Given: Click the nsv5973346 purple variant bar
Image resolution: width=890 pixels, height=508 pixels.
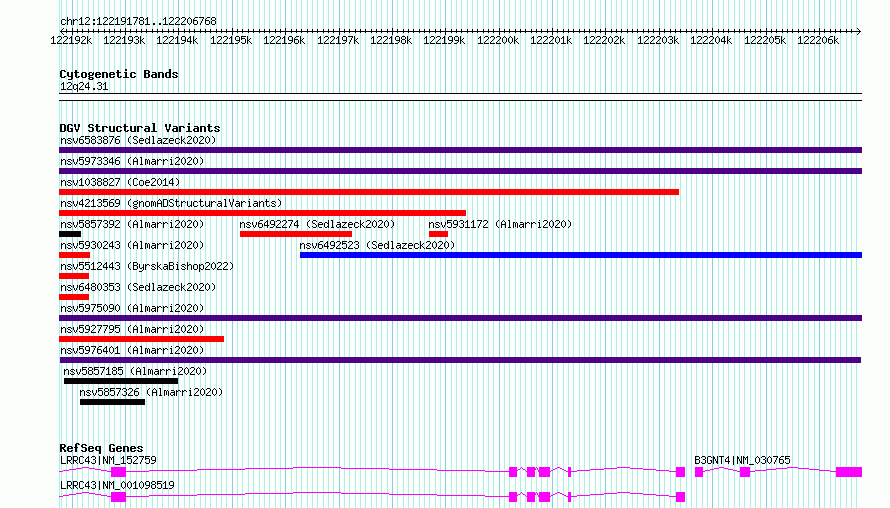Looking at the screenshot, I should click(460, 171).
